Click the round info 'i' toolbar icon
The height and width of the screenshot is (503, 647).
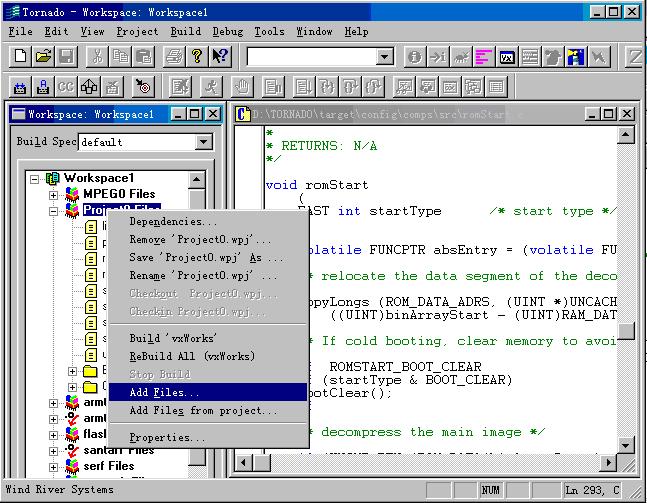tap(415, 57)
